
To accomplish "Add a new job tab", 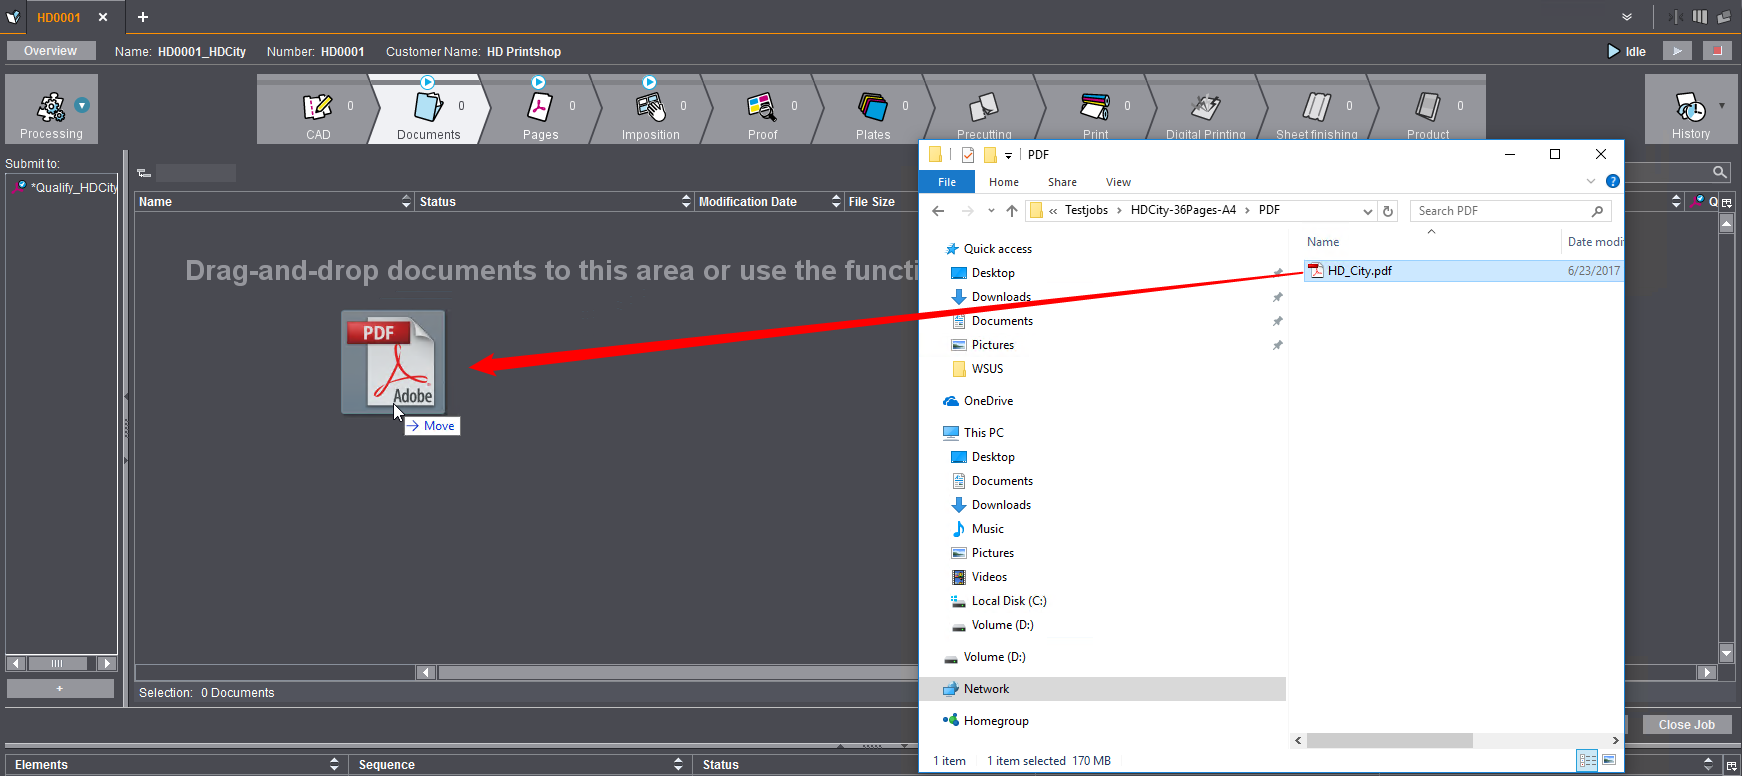I will tap(143, 17).
